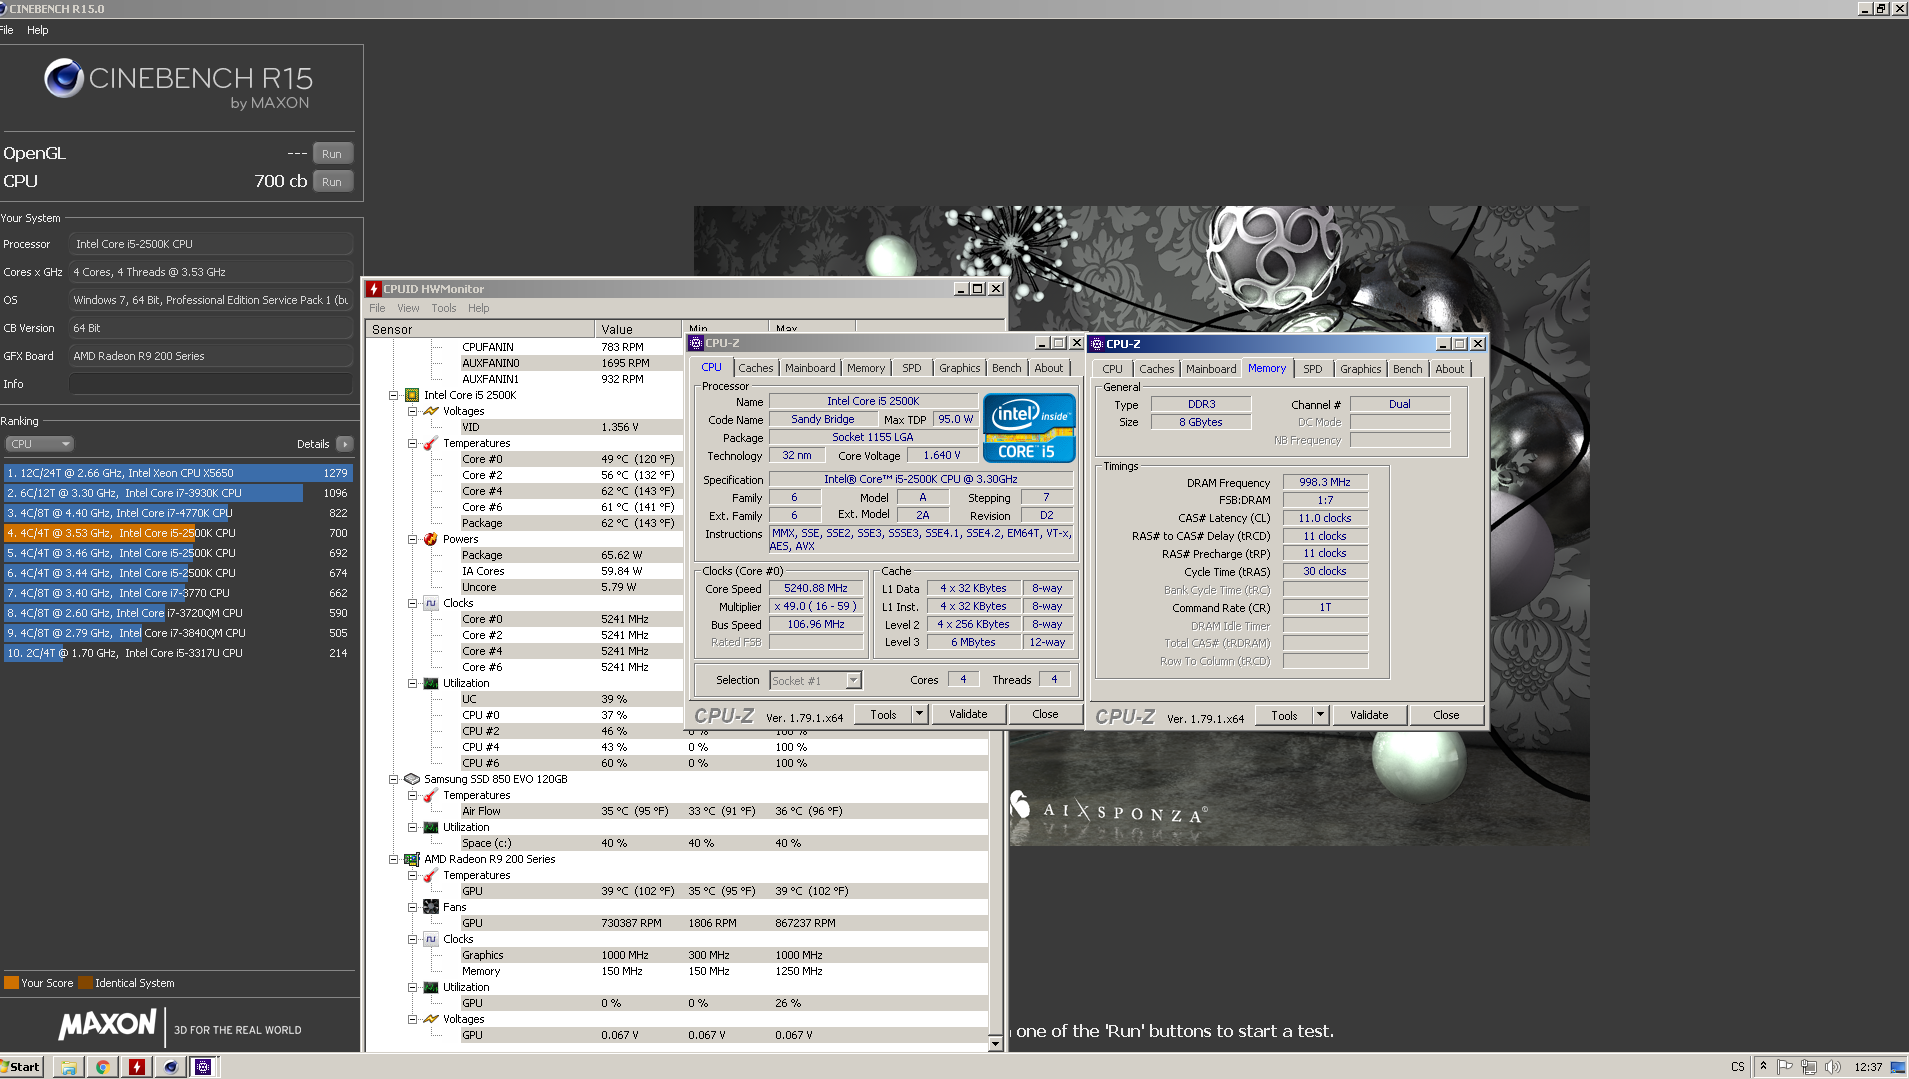Open Windows Explorer from the taskbar
Image resolution: width=1909 pixels, height=1079 pixels.
click(x=68, y=1067)
